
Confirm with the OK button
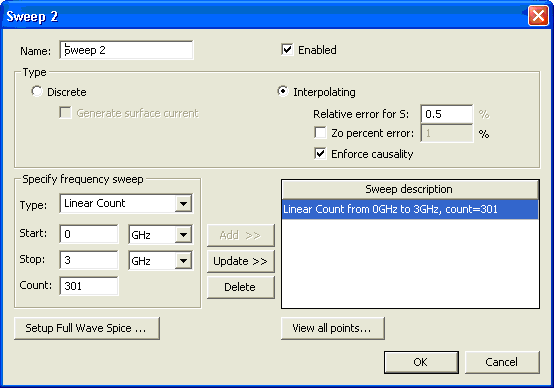421,362
